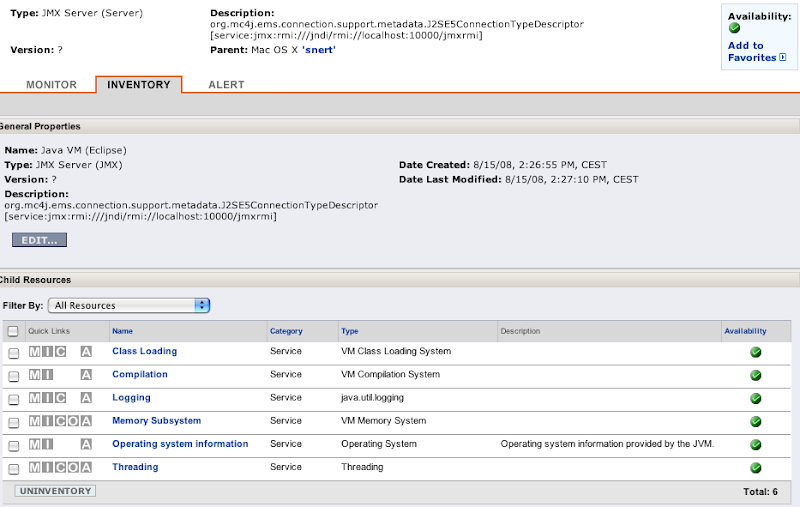Click the M quick link for Class Loading
Screen dimensions: 800x507
(x=34, y=352)
